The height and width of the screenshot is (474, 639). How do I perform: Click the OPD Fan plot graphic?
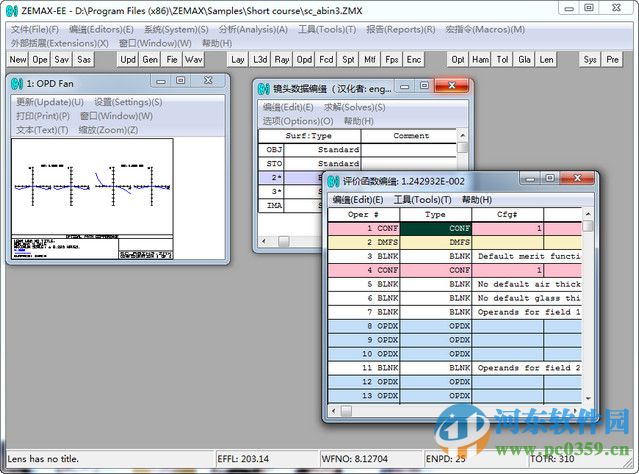click(93, 199)
